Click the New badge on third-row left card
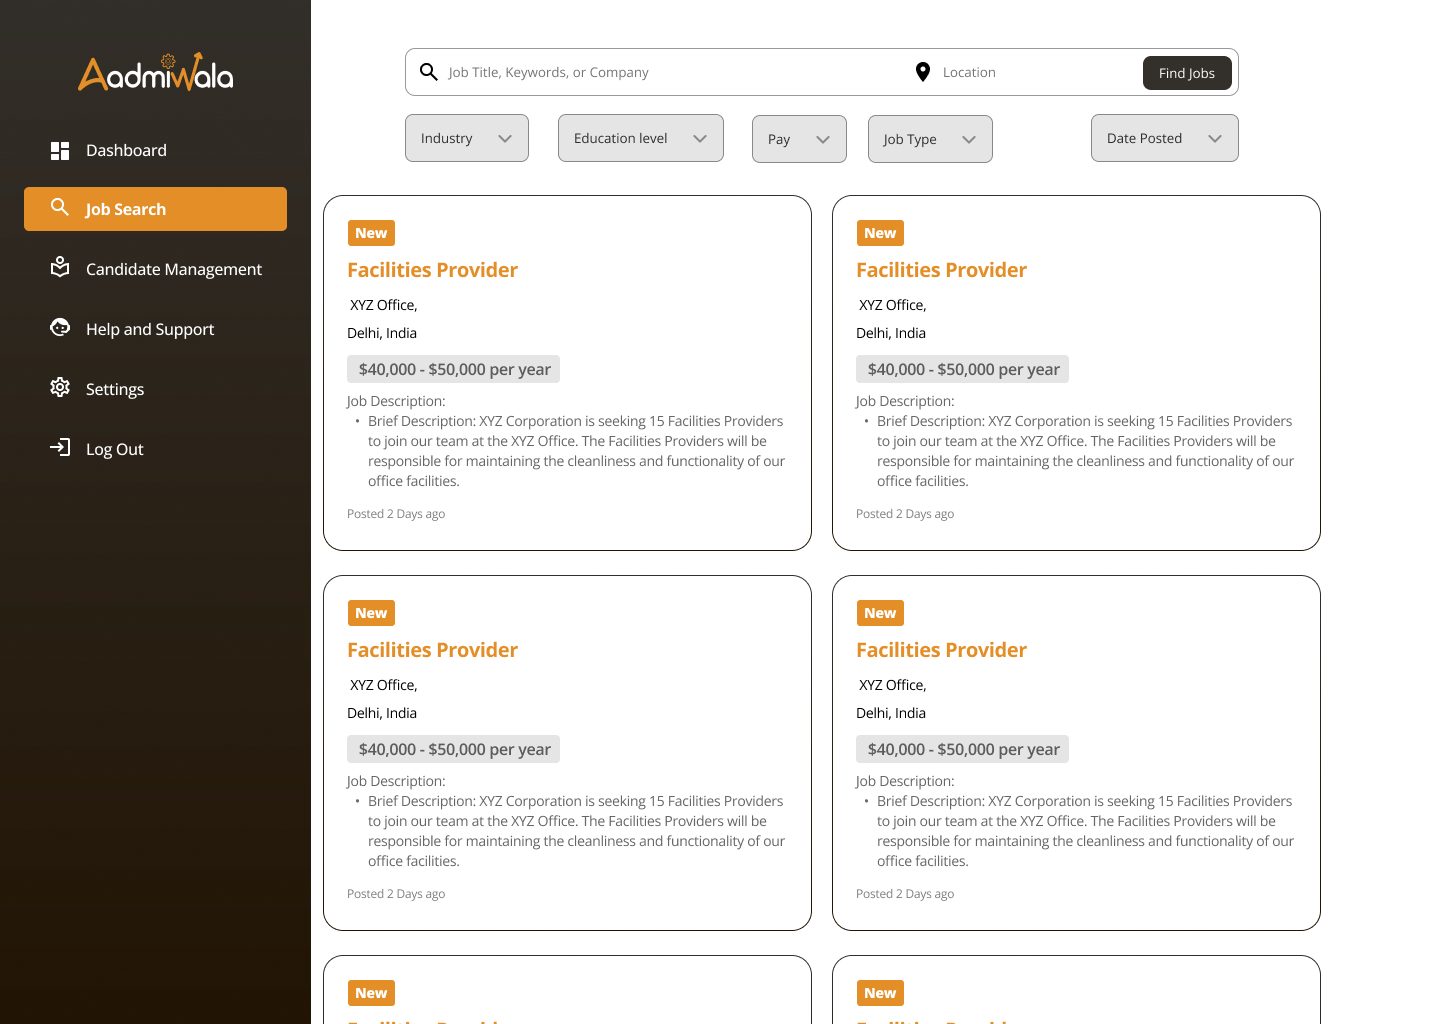The image size is (1440, 1024). 371,993
